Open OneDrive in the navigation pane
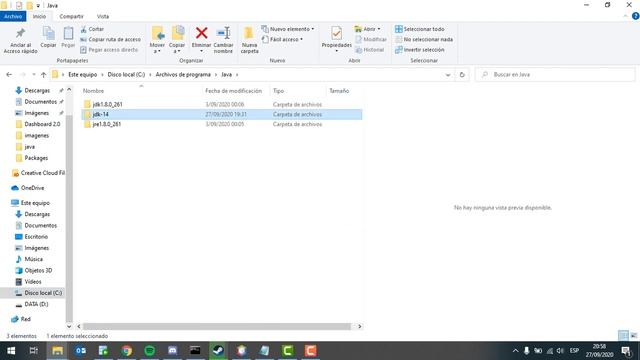This screenshot has height=360, width=640. pyautogui.click(x=32, y=188)
